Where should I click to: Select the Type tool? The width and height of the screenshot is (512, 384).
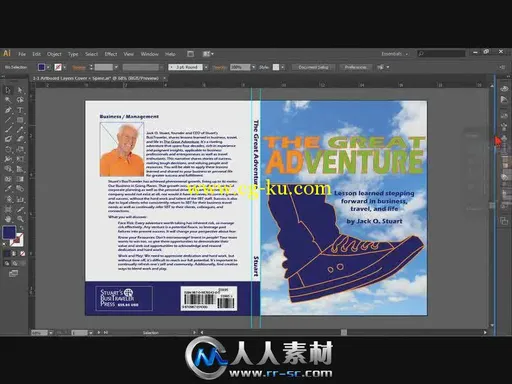click(20, 110)
